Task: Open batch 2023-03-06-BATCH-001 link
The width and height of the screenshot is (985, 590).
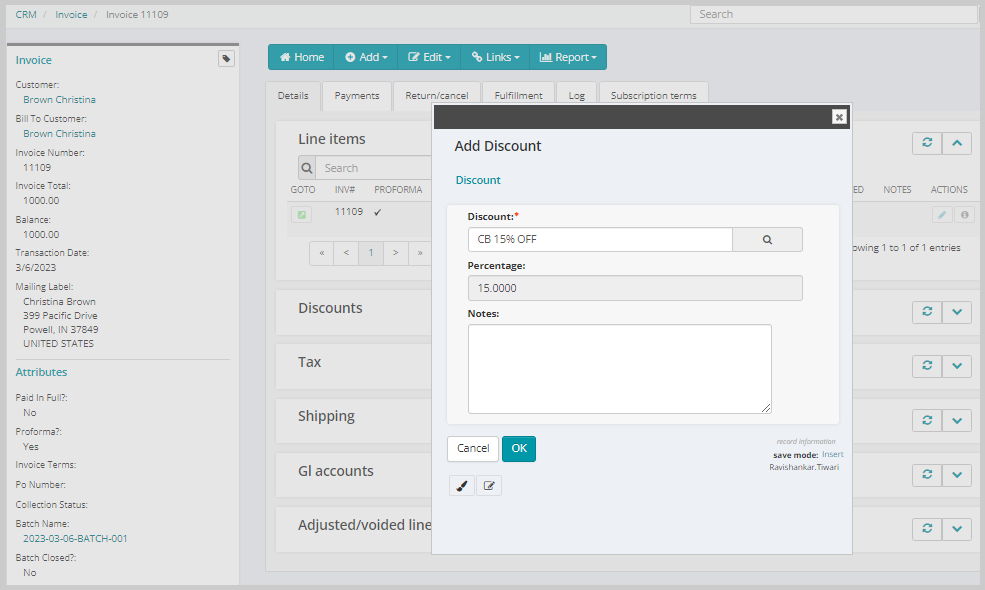Action: click(75, 538)
